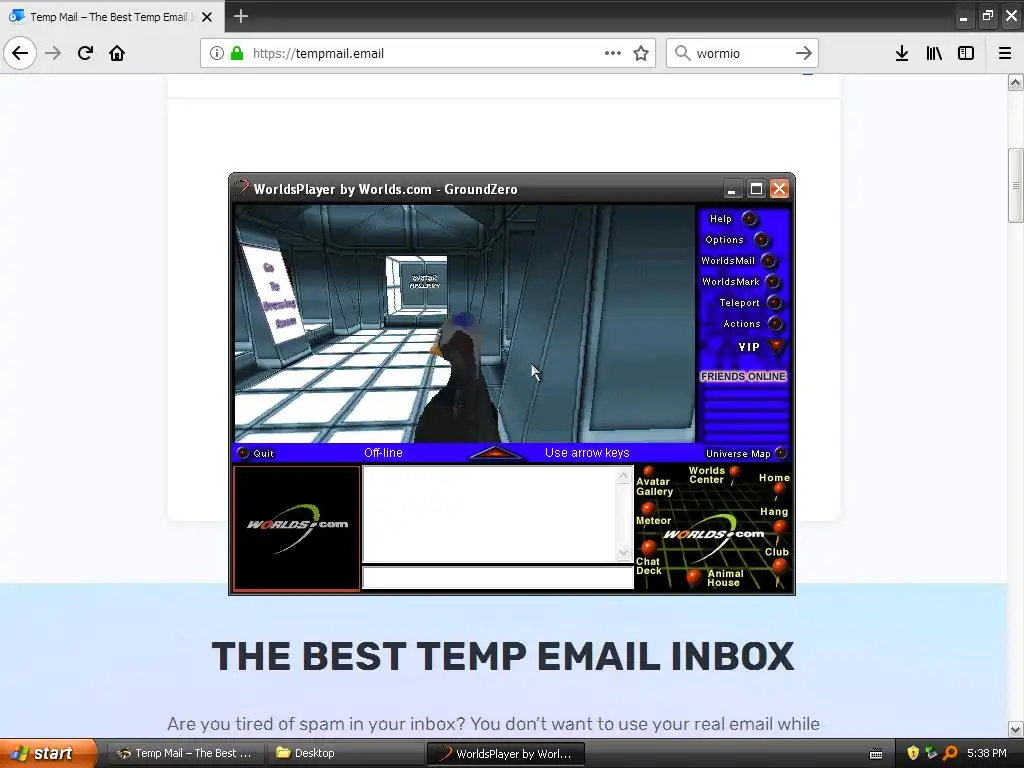This screenshot has height=768, width=1024.
Task: Click the Teleport button
Action: pos(774,302)
